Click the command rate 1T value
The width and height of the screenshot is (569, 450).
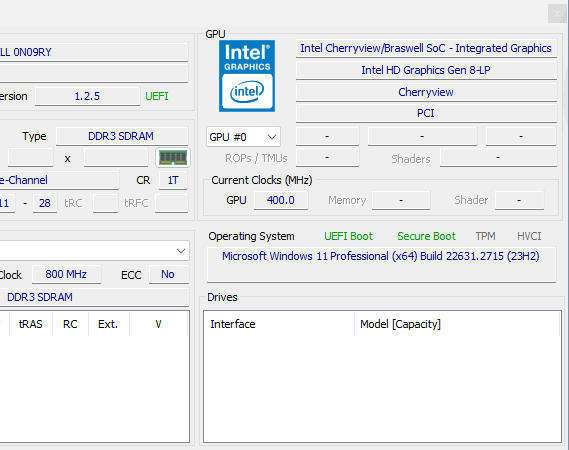[x=173, y=180]
